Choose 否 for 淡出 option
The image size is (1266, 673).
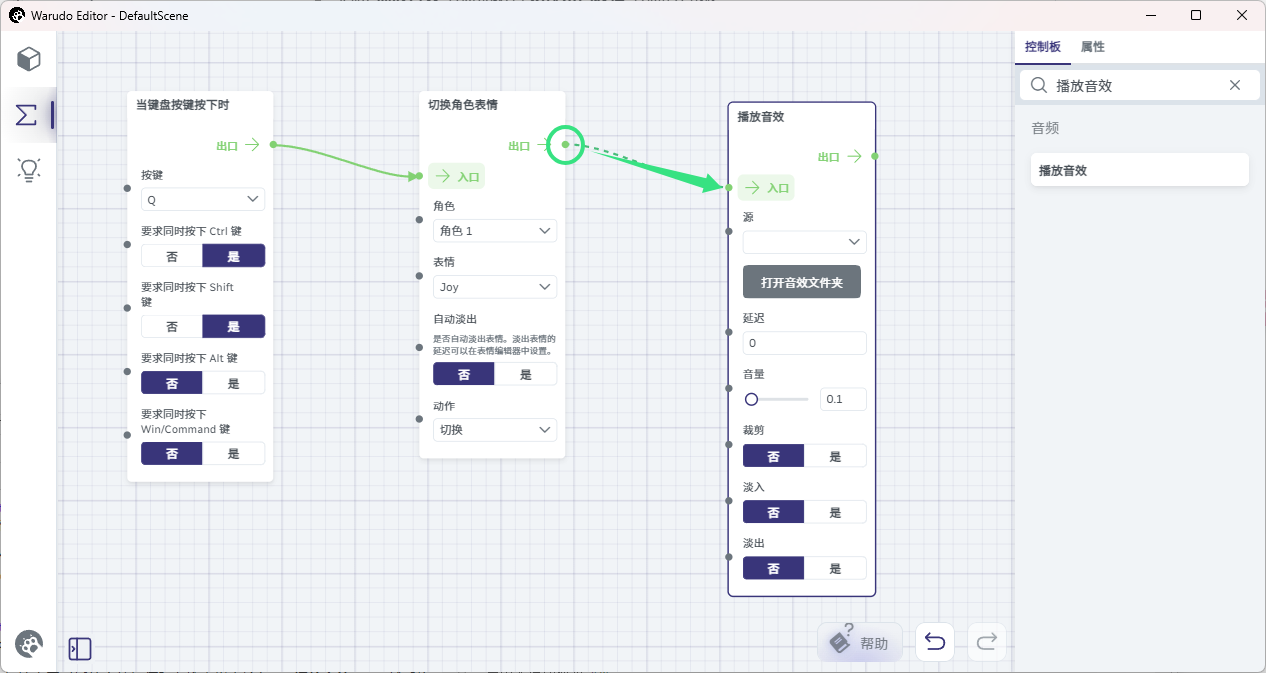pyautogui.click(x=774, y=569)
